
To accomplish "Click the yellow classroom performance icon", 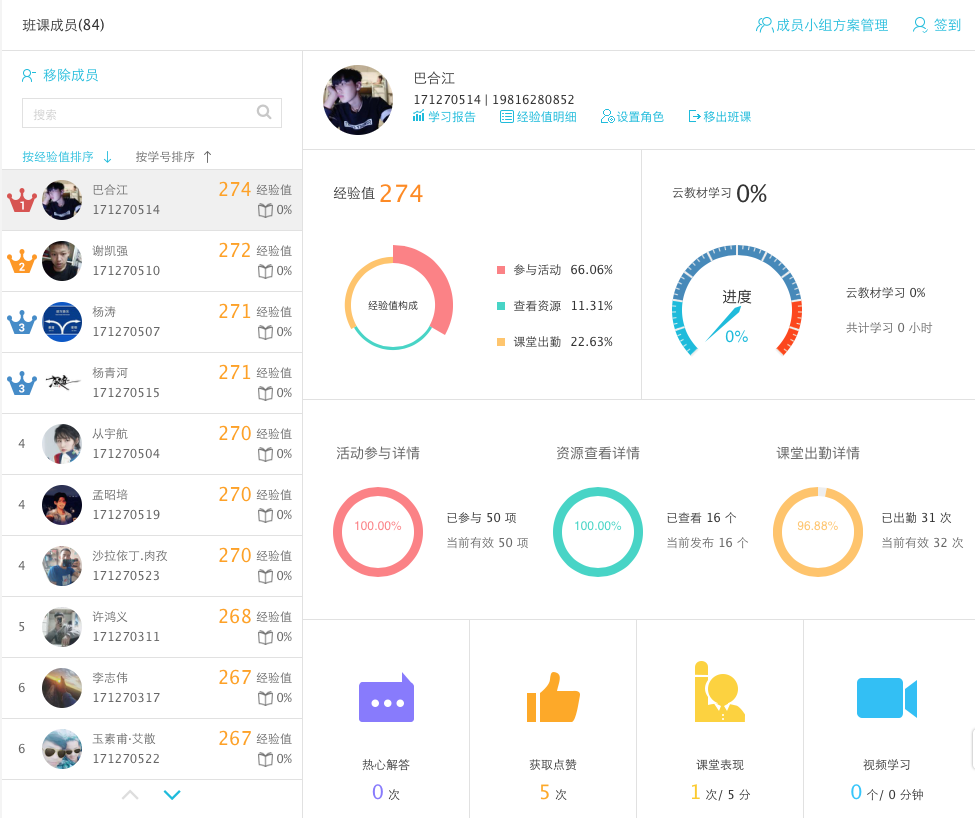I will (719, 692).
